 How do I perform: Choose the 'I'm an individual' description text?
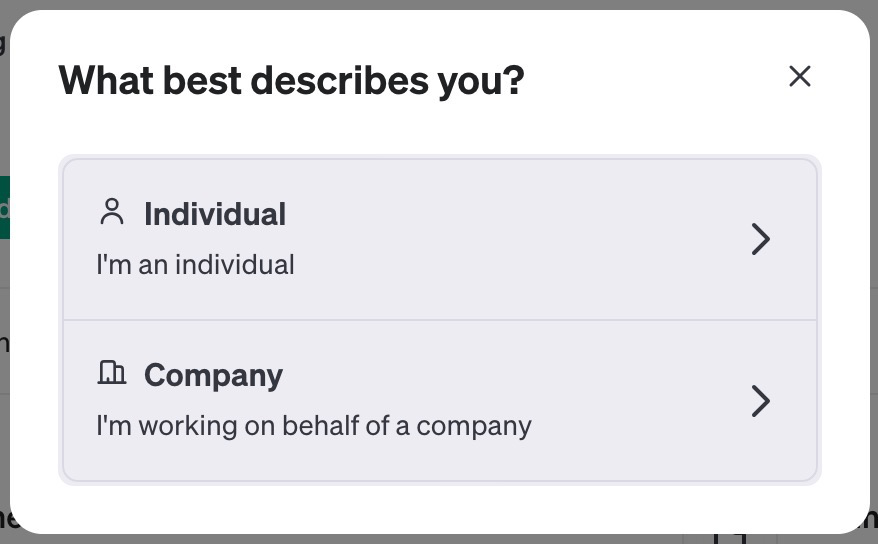[x=195, y=264]
